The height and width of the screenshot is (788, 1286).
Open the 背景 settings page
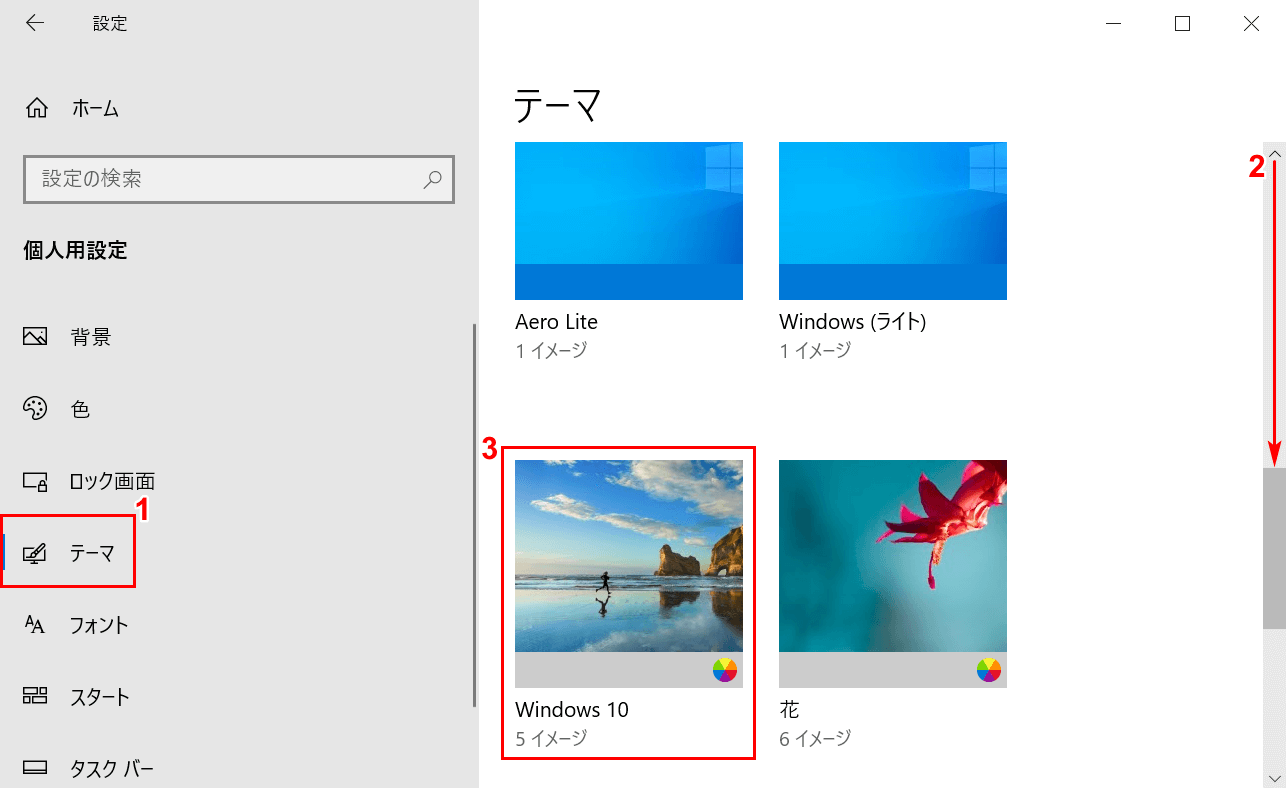pos(90,337)
